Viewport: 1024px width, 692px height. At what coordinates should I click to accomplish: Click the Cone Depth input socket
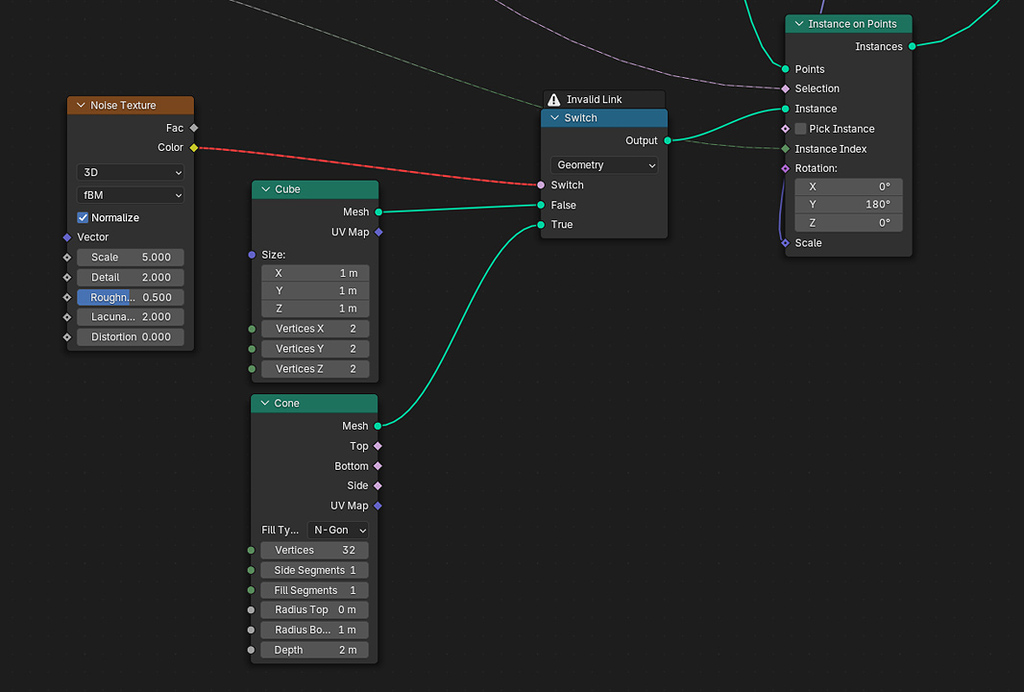tap(251, 650)
